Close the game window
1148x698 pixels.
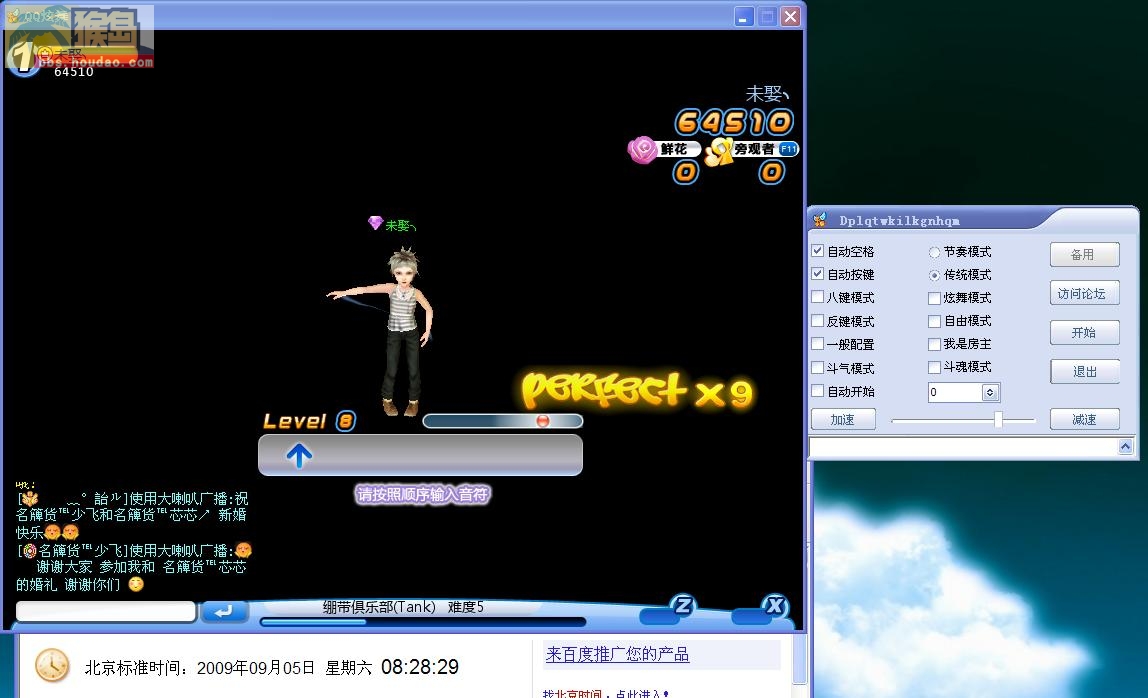click(x=790, y=16)
